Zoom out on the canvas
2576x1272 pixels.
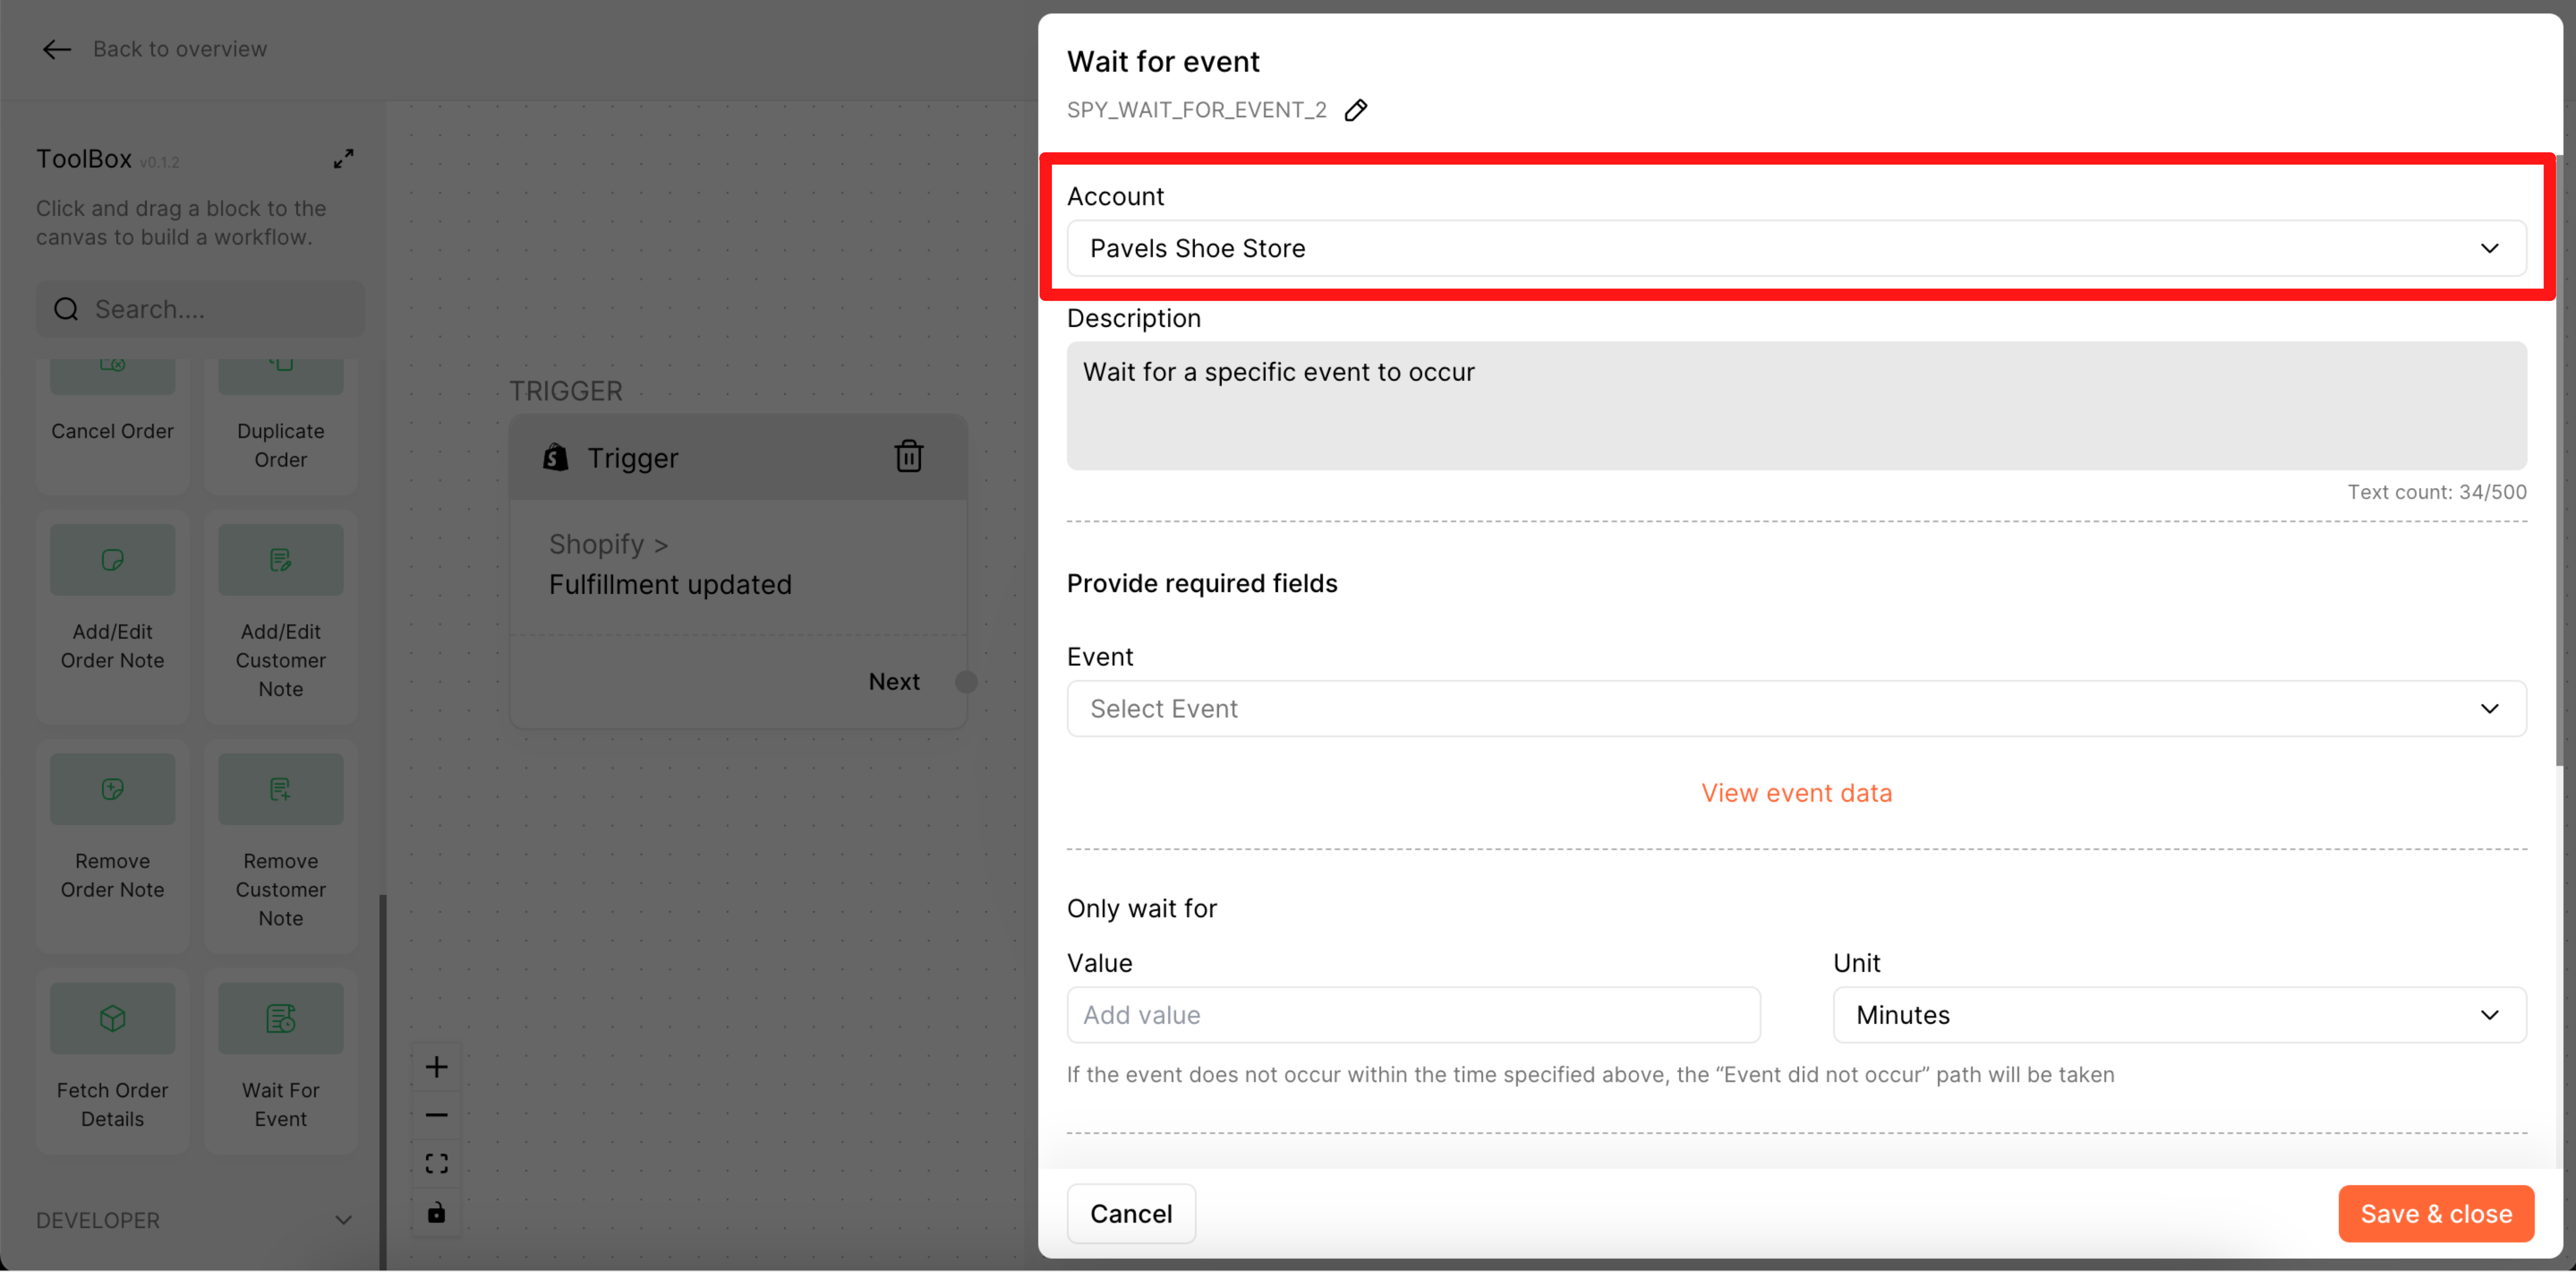pos(437,1115)
